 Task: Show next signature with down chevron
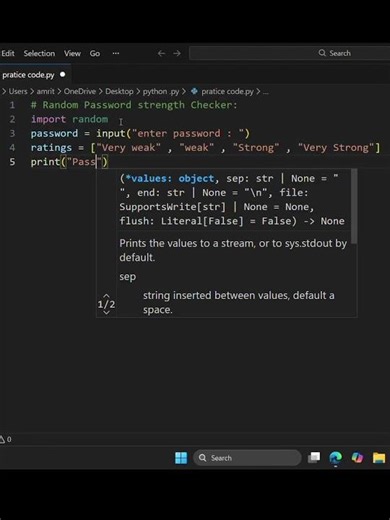pyautogui.click(x=106, y=312)
